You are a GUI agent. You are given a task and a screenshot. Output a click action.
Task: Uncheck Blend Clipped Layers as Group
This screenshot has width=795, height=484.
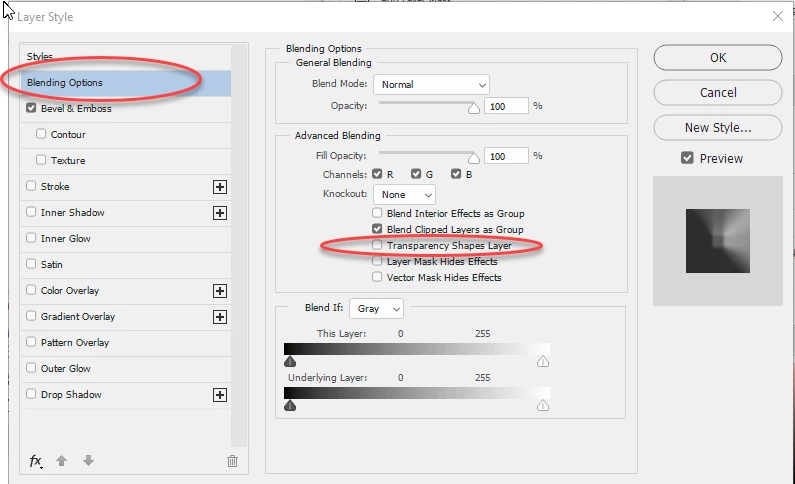(x=377, y=229)
